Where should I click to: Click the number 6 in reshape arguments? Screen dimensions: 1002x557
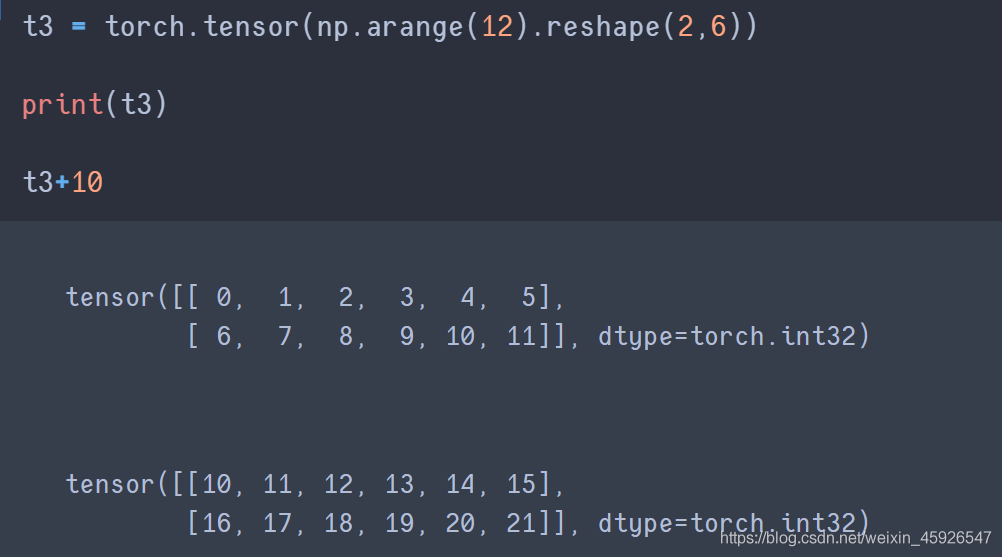coord(718,26)
